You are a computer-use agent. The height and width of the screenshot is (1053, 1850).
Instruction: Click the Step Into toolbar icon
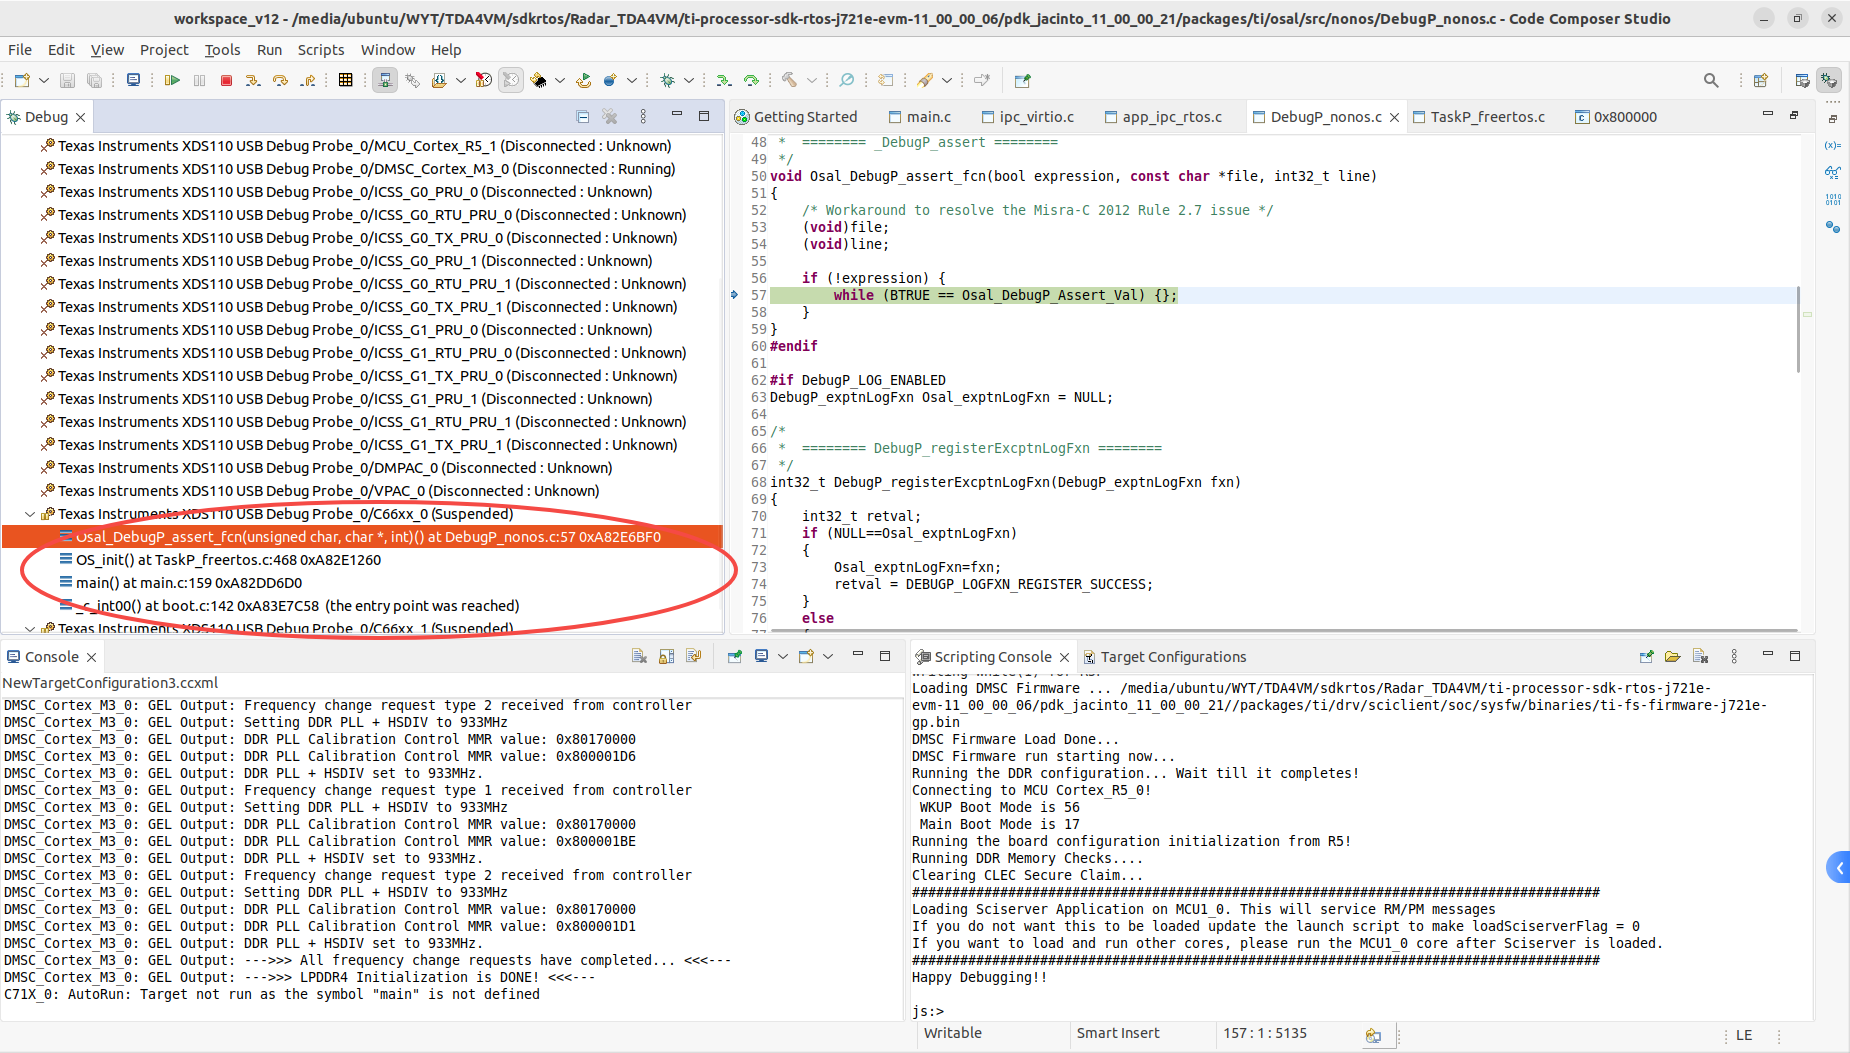[253, 80]
